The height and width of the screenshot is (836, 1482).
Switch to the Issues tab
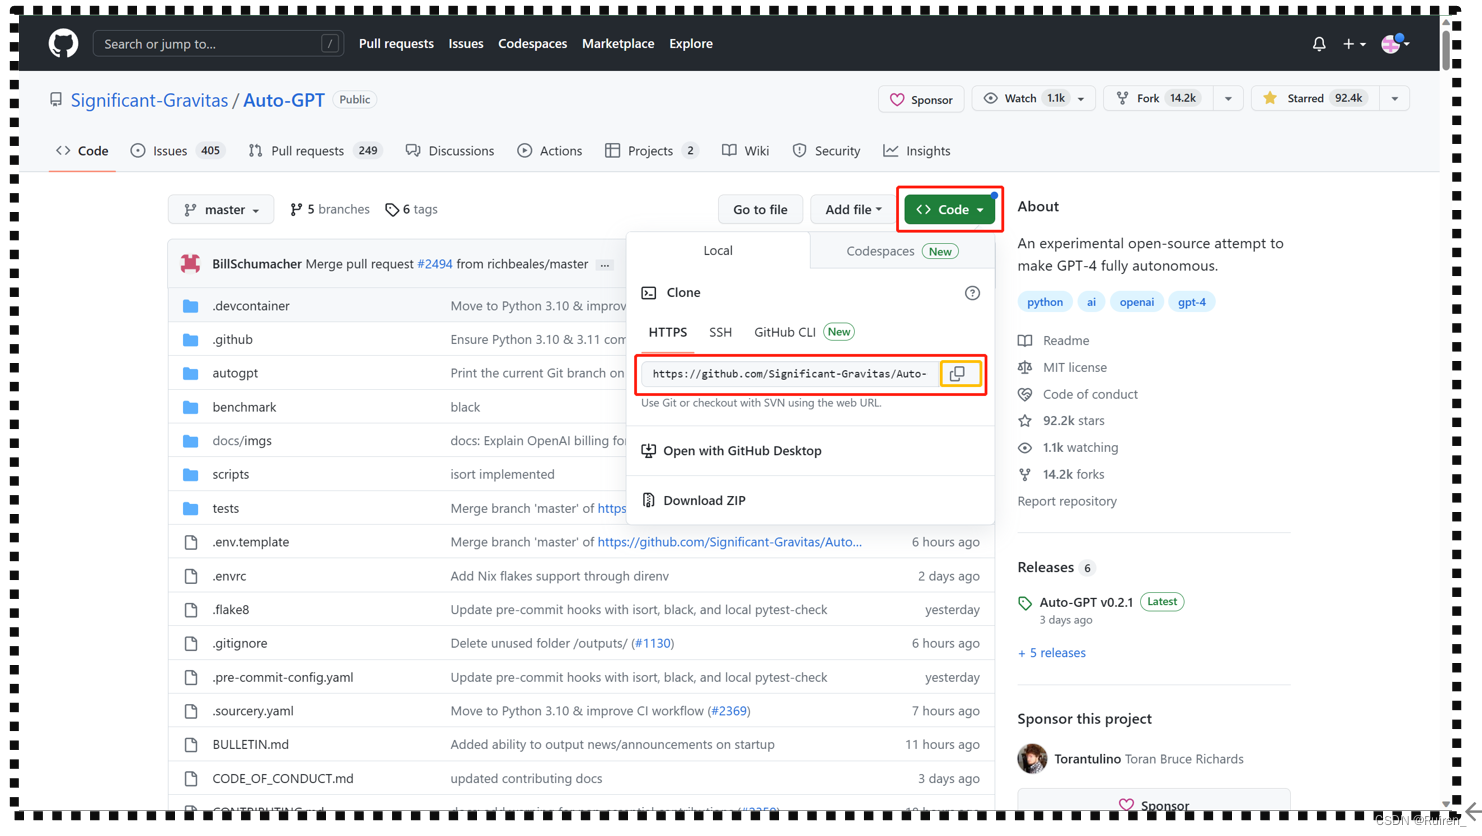click(x=177, y=151)
